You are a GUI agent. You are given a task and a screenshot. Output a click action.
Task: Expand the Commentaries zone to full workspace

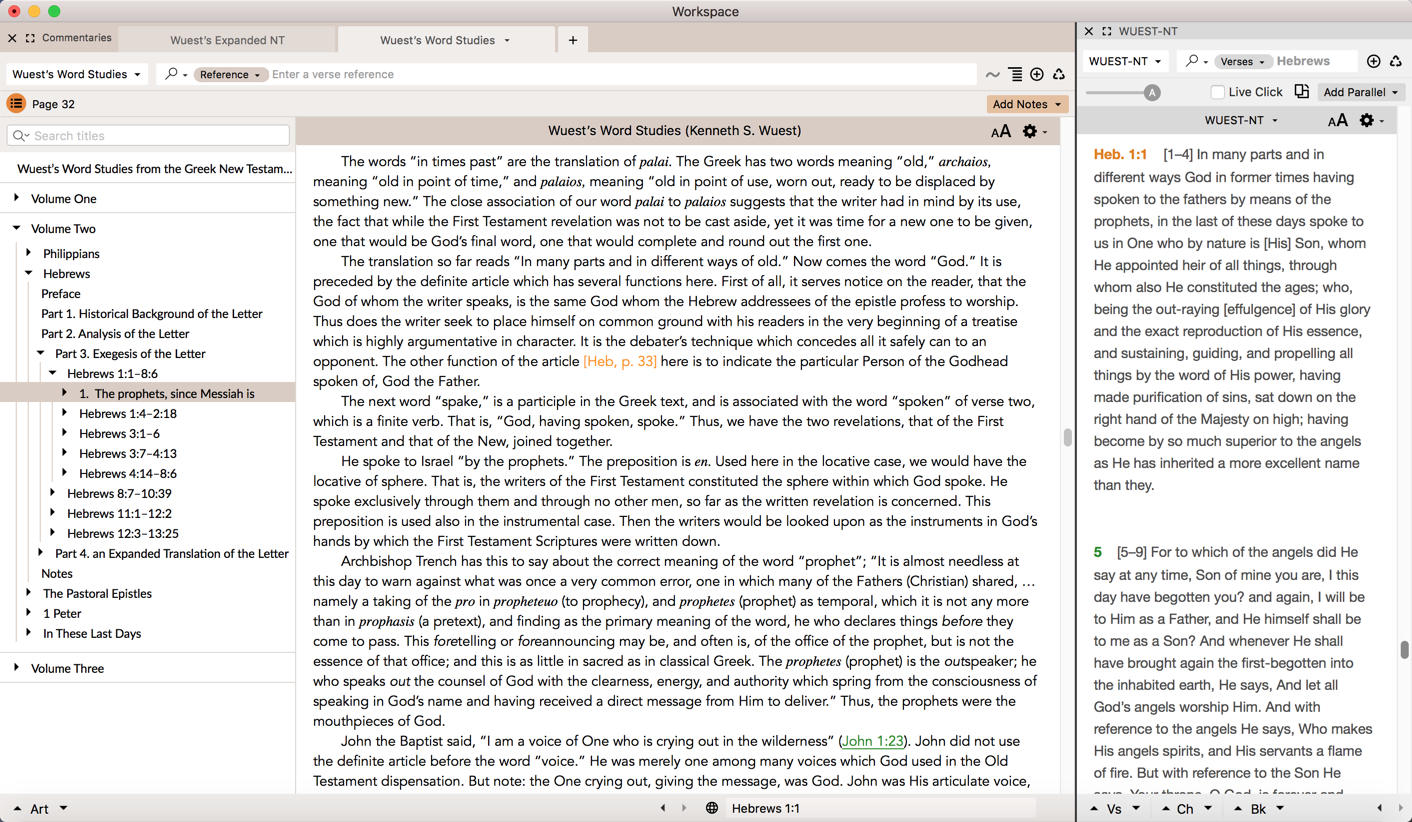31,38
